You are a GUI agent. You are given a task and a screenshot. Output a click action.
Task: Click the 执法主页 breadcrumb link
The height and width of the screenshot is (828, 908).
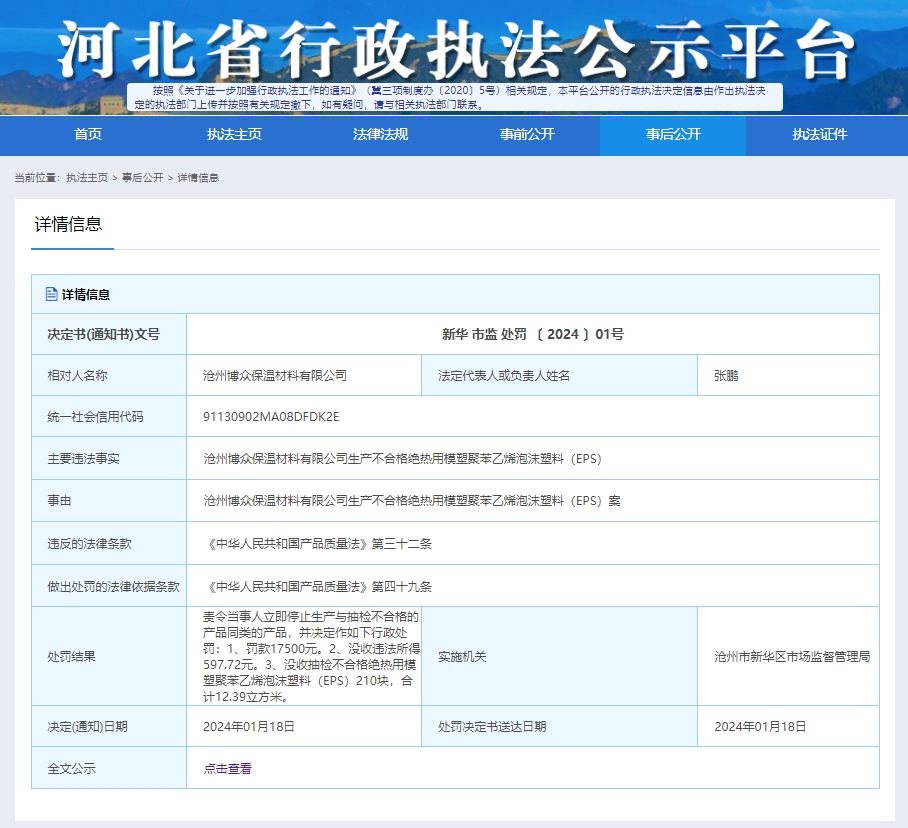tap(87, 177)
